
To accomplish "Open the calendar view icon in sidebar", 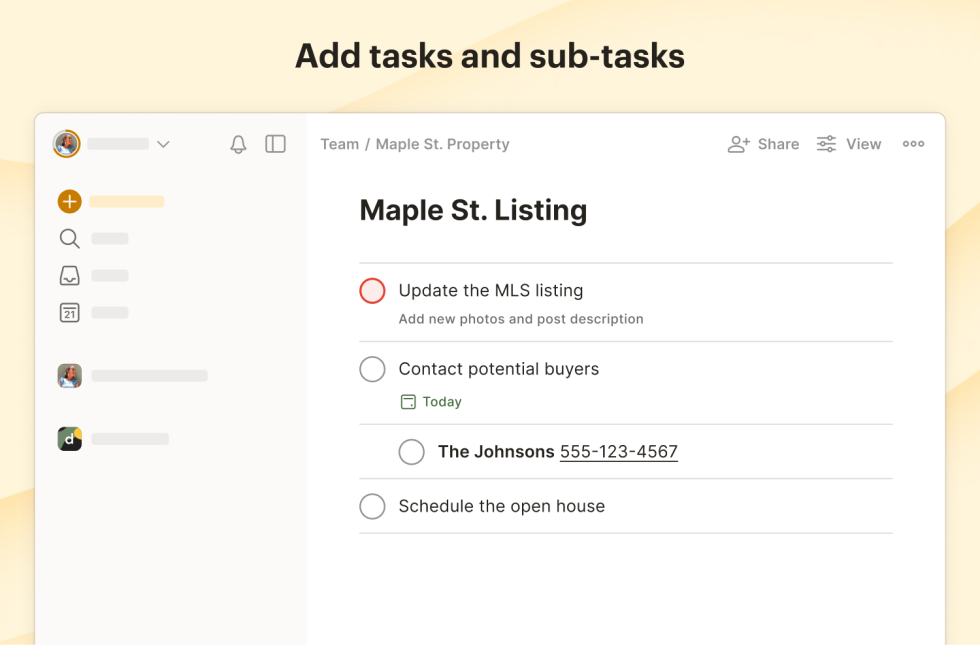I will coord(69,312).
